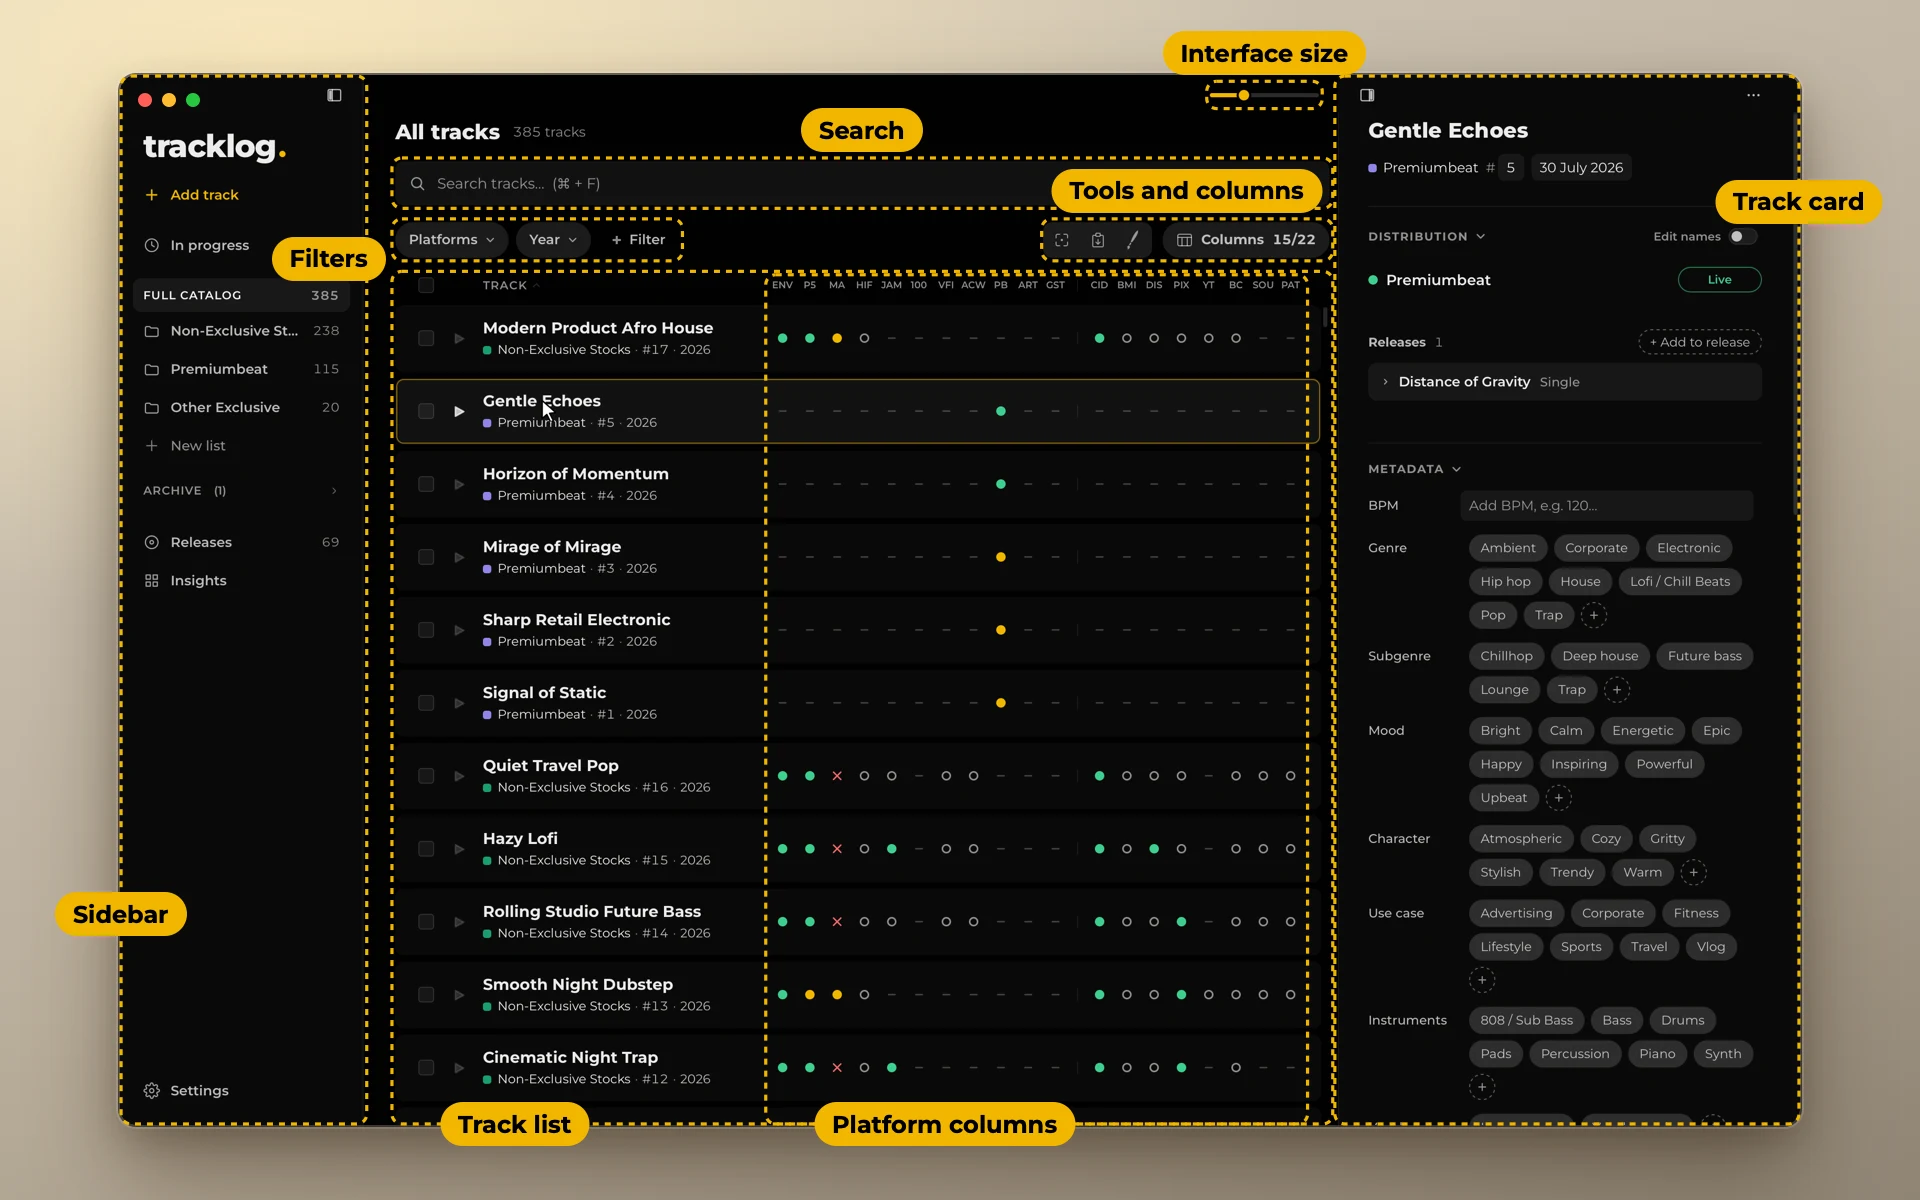The width and height of the screenshot is (1920, 1200).
Task: Toggle the Edit names switch
Action: click(x=1743, y=237)
